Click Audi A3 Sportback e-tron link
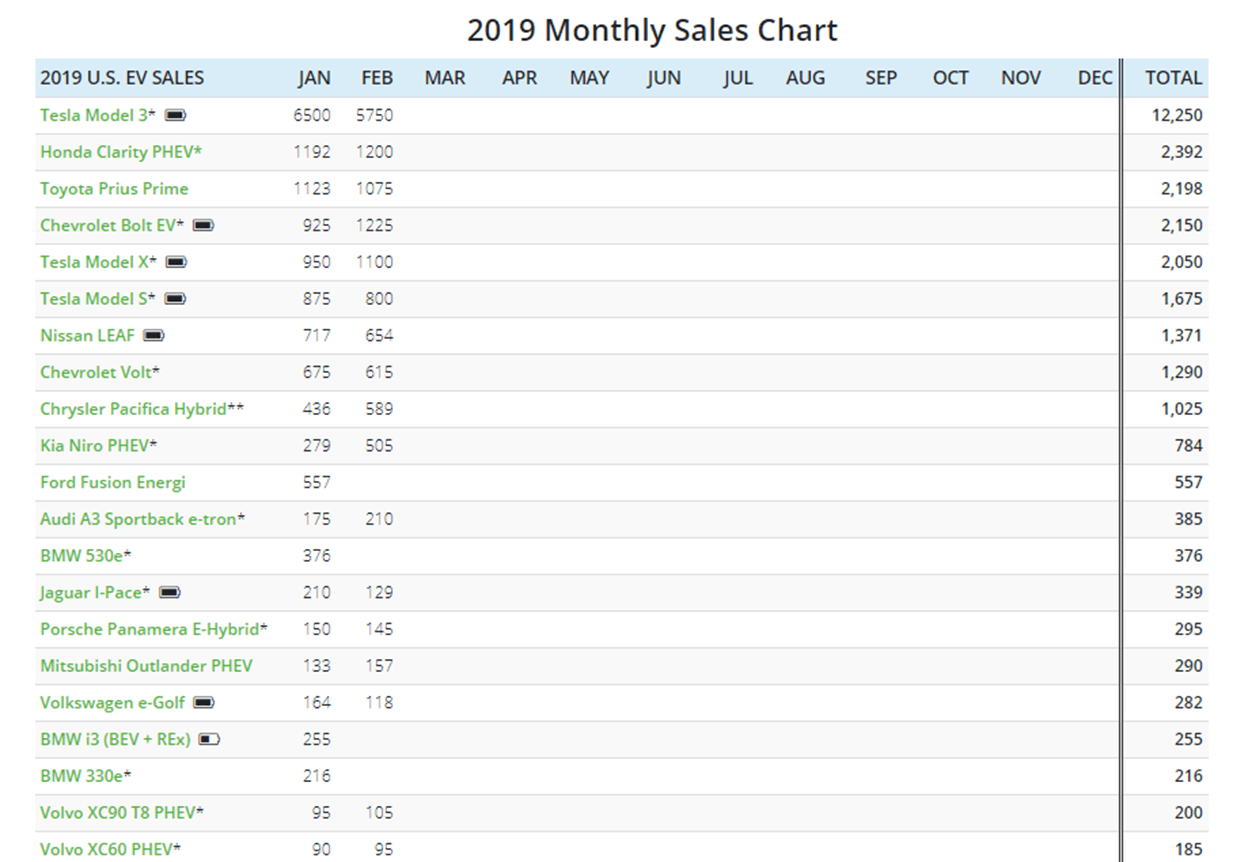This screenshot has height=862, width=1248. coord(142,519)
